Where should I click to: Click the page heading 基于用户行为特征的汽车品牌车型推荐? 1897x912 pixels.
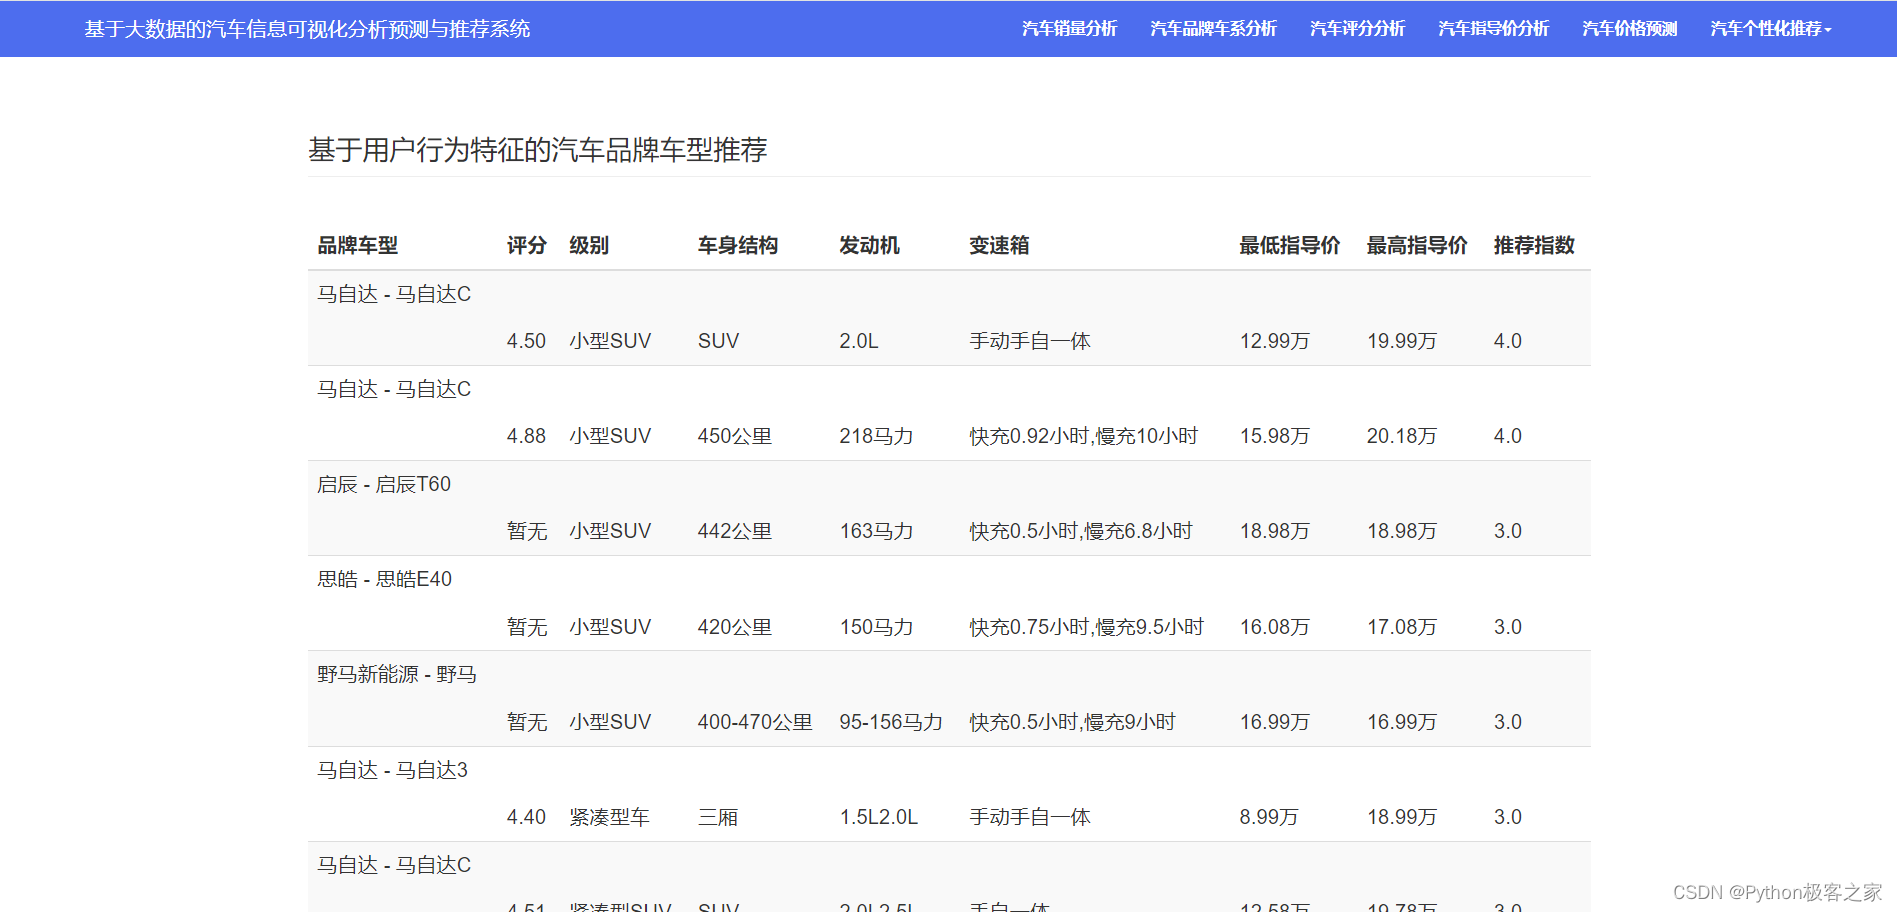point(538,150)
